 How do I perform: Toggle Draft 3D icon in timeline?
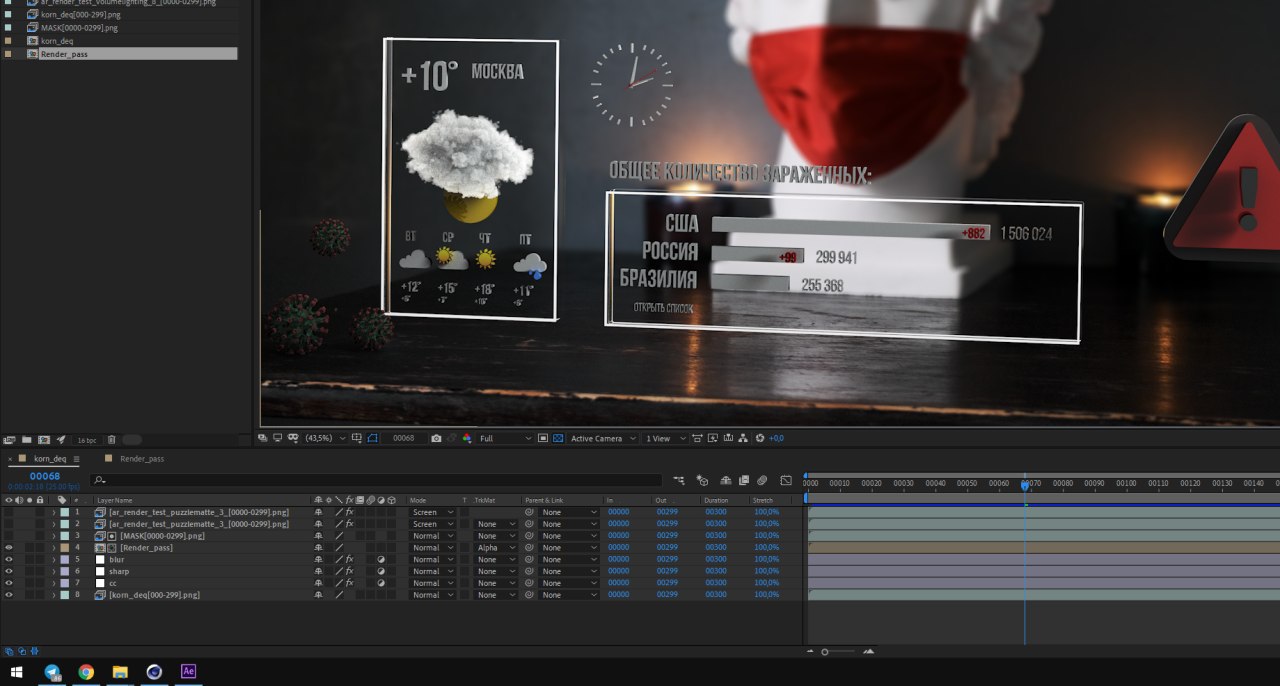point(702,481)
